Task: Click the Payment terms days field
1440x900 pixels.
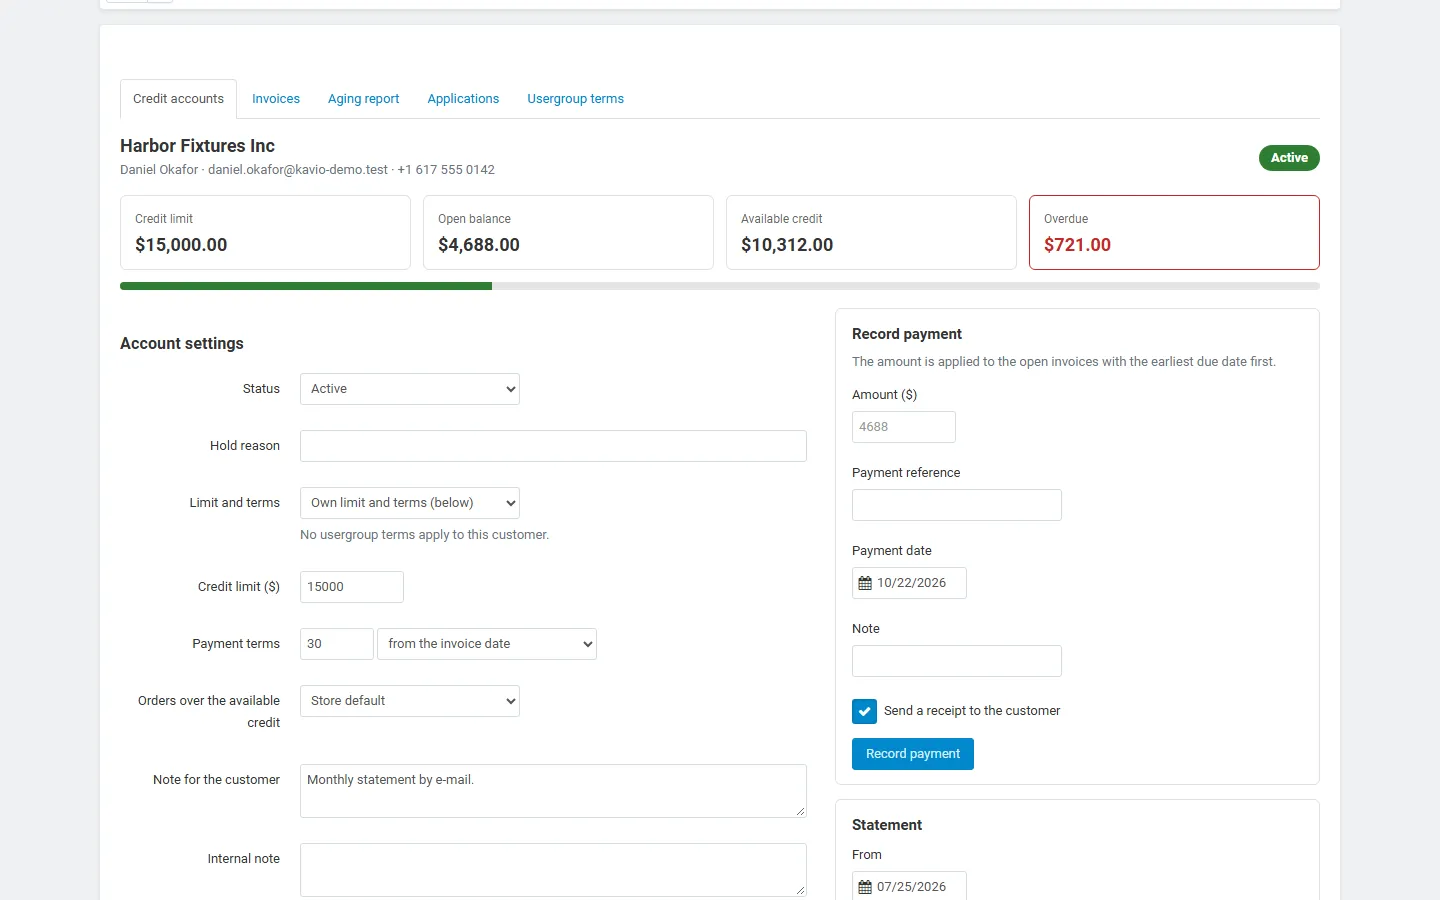Action: pos(337,644)
